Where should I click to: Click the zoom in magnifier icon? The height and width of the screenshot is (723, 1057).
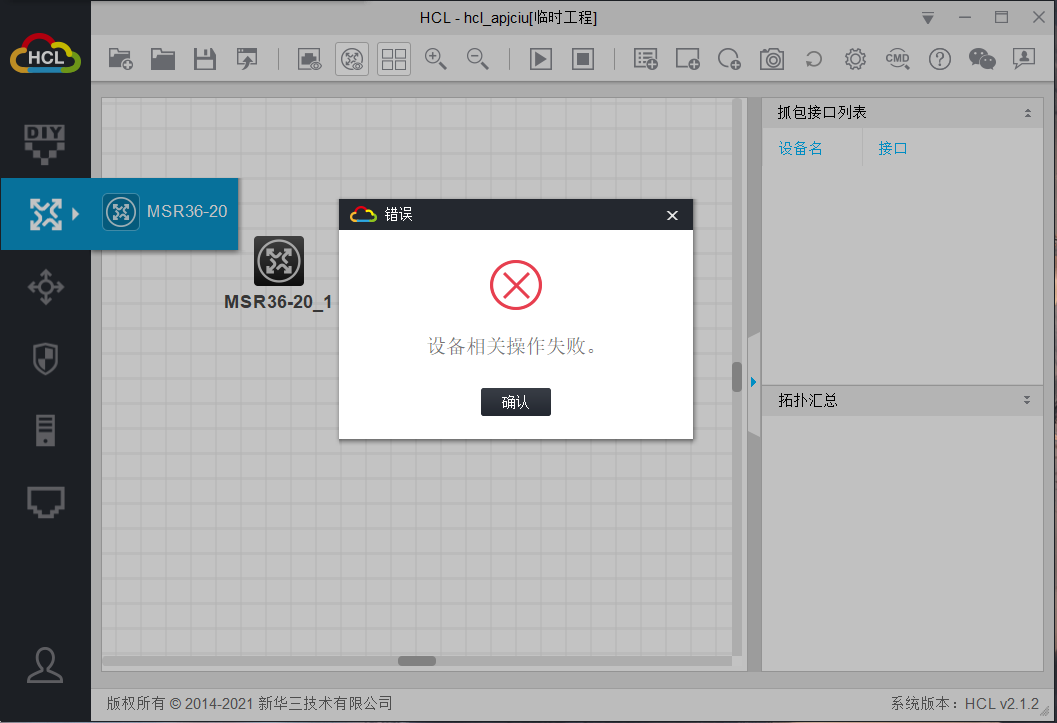(435, 59)
